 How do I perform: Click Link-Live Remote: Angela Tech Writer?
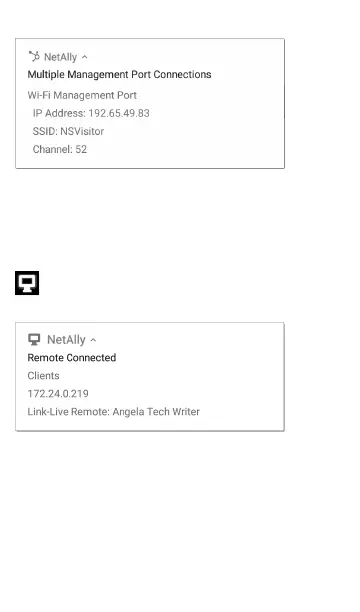point(114,412)
